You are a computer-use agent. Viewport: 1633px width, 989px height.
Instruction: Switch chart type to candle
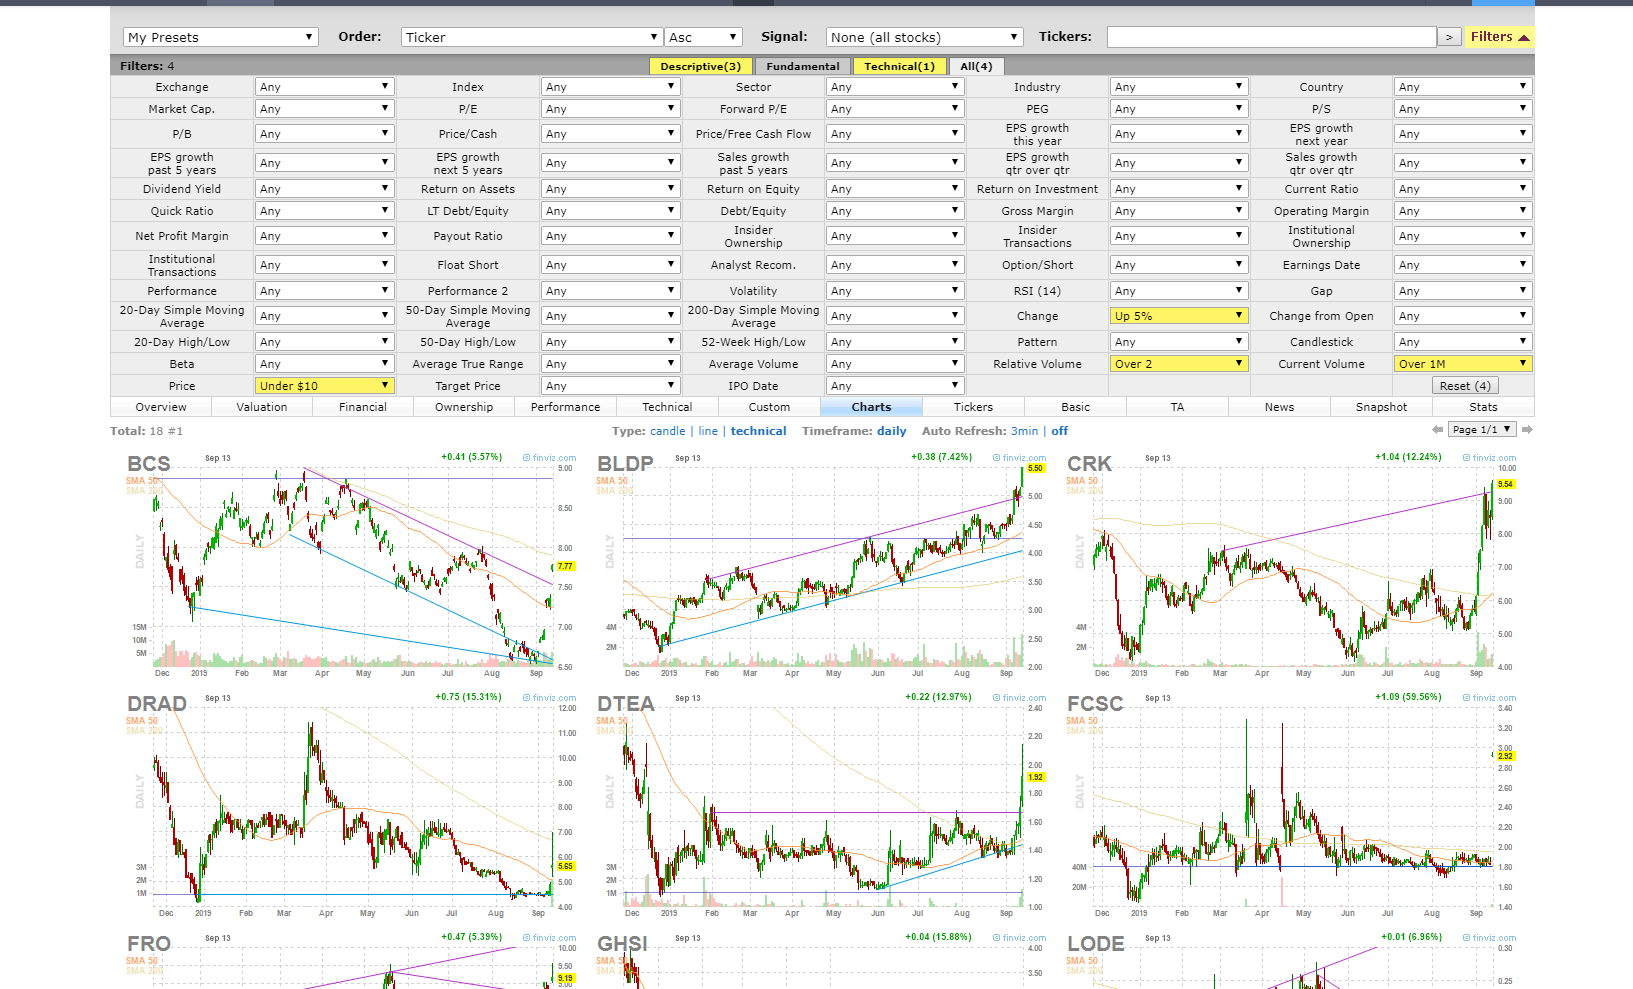tap(668, 431)
